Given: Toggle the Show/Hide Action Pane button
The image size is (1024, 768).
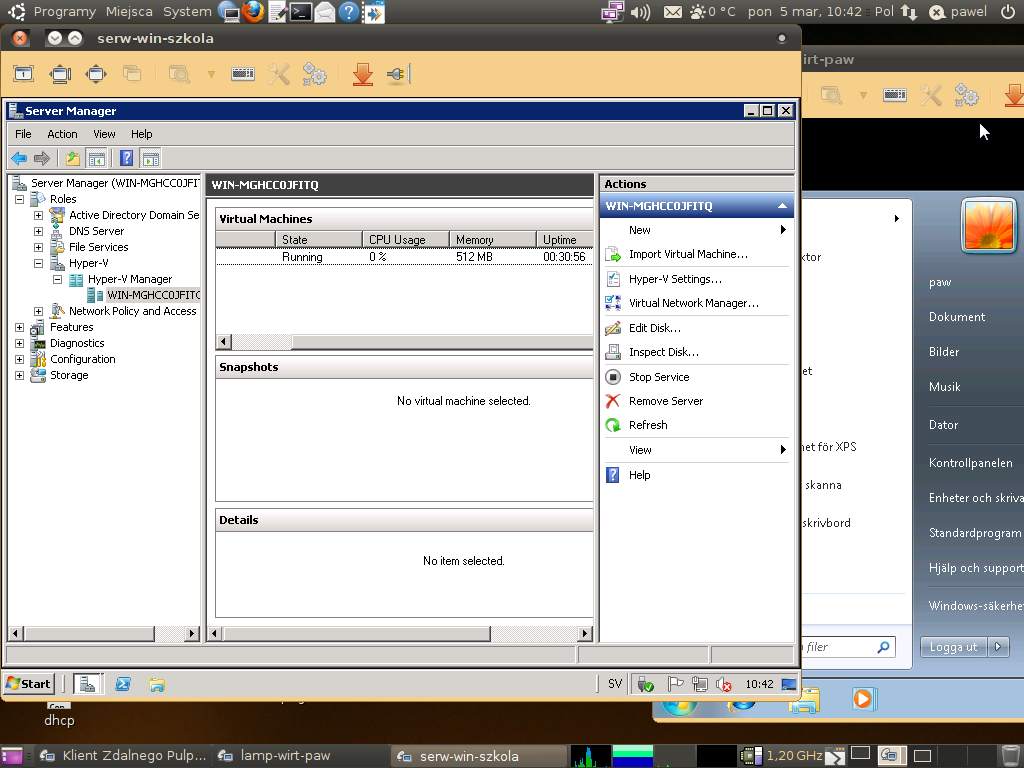Looking at the screenshot, I should point(150,158).
